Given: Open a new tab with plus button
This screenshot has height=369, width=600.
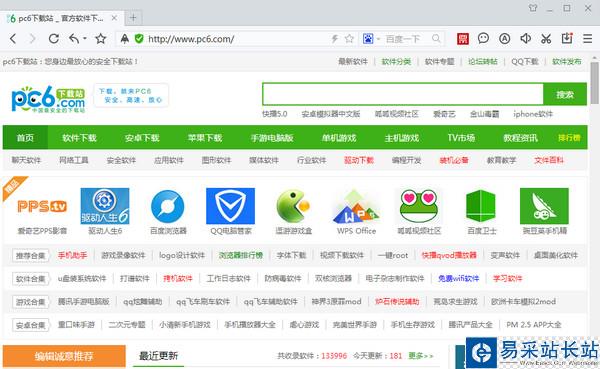Looking at the screenshot, I should tap(133, 18).
